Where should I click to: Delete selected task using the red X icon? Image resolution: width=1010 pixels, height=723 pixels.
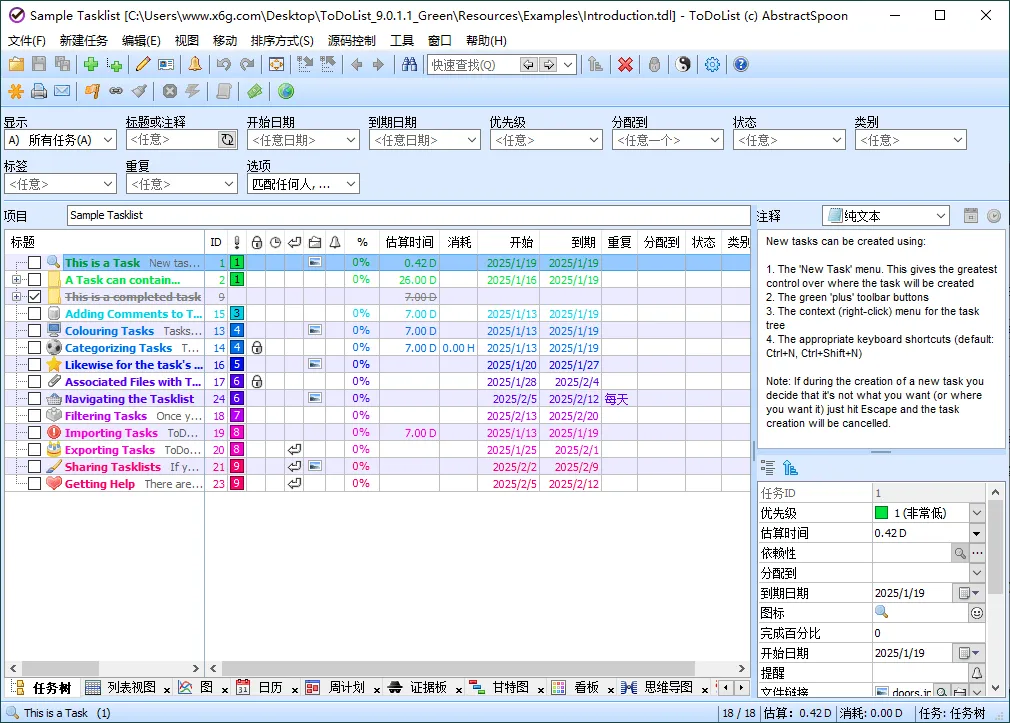tap(625, 64)
